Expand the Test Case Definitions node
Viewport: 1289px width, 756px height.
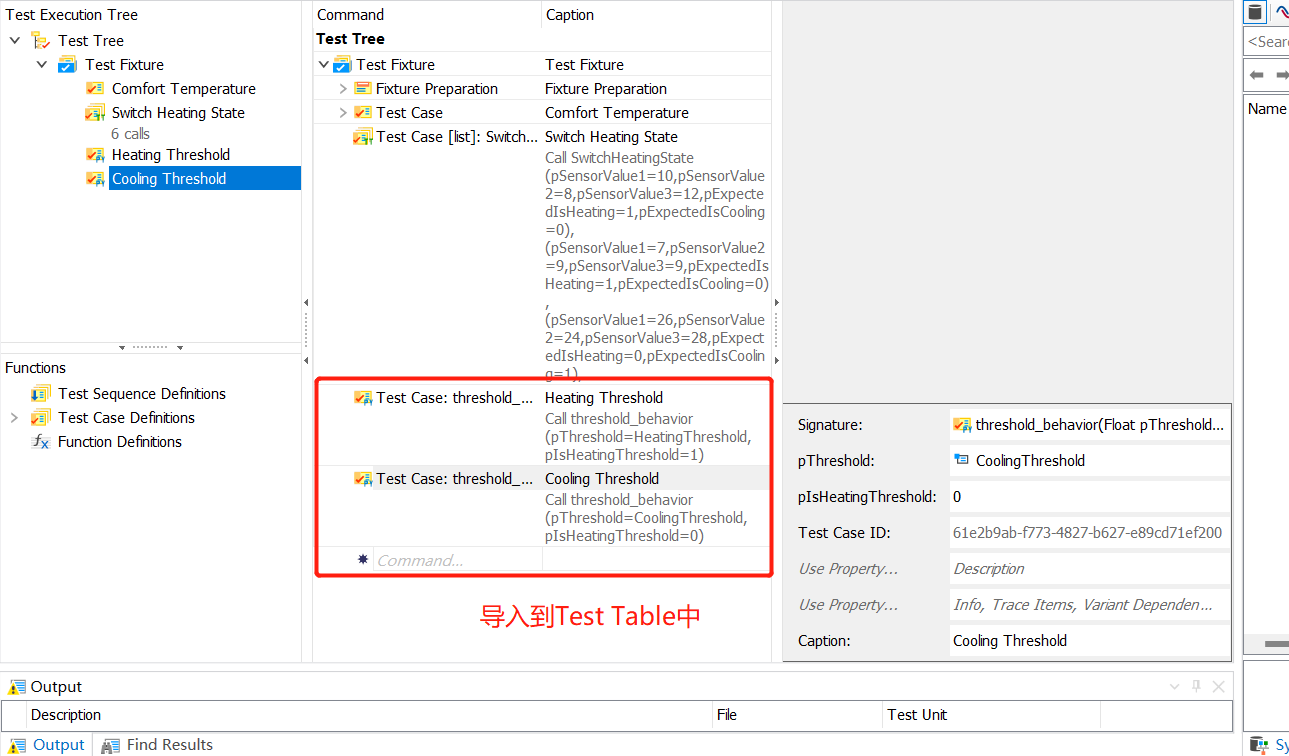pyautogui.click(x=14, y=417)
